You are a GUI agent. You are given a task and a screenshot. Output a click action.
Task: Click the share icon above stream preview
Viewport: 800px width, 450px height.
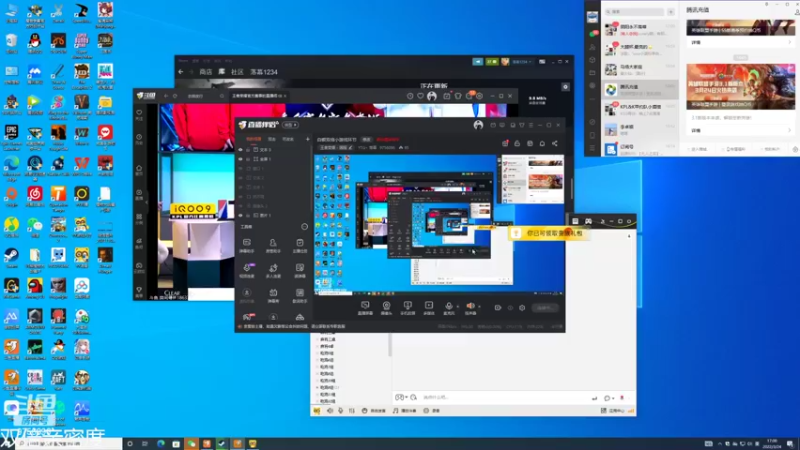(555, 143)
